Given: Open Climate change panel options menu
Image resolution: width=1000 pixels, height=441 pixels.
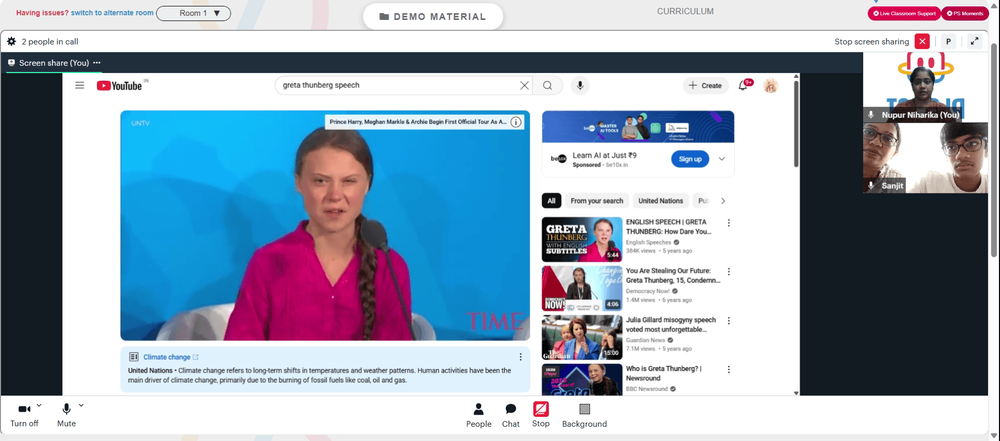Looking at the screenshot, I should point(520,357).
